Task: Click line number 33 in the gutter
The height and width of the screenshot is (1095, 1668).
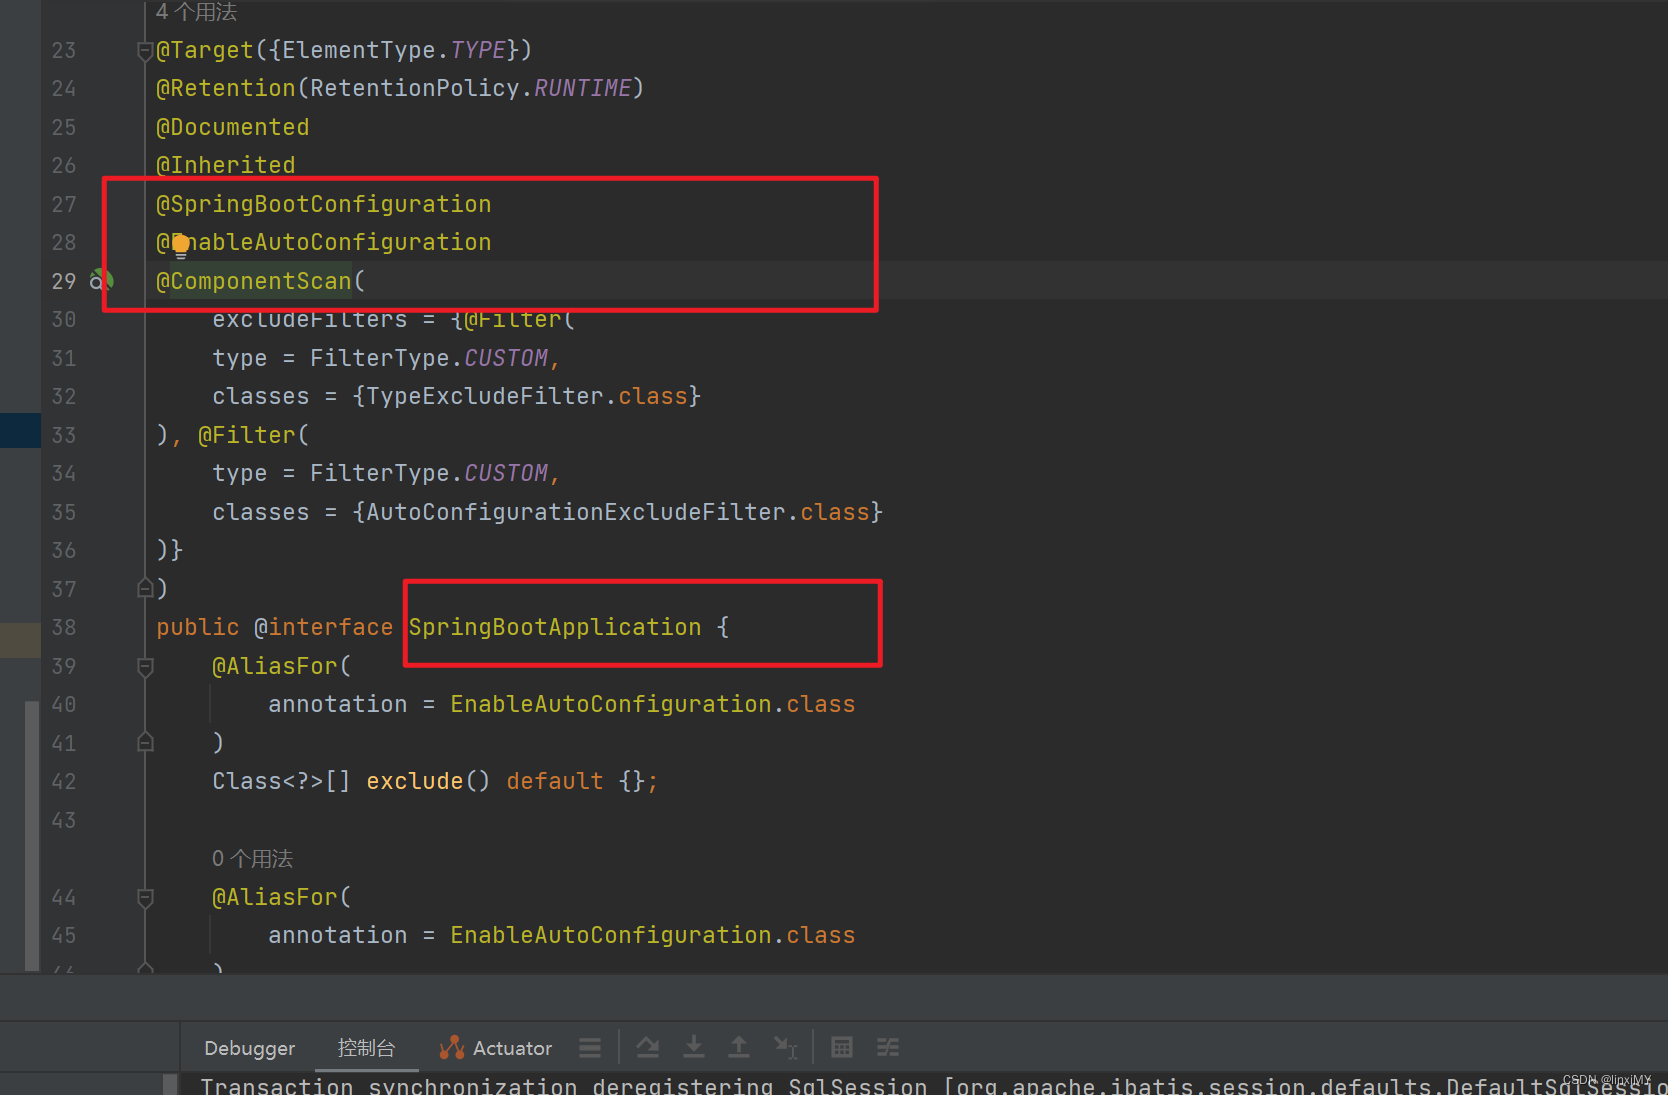Action: pyautogui.click(x=64, y=435)
